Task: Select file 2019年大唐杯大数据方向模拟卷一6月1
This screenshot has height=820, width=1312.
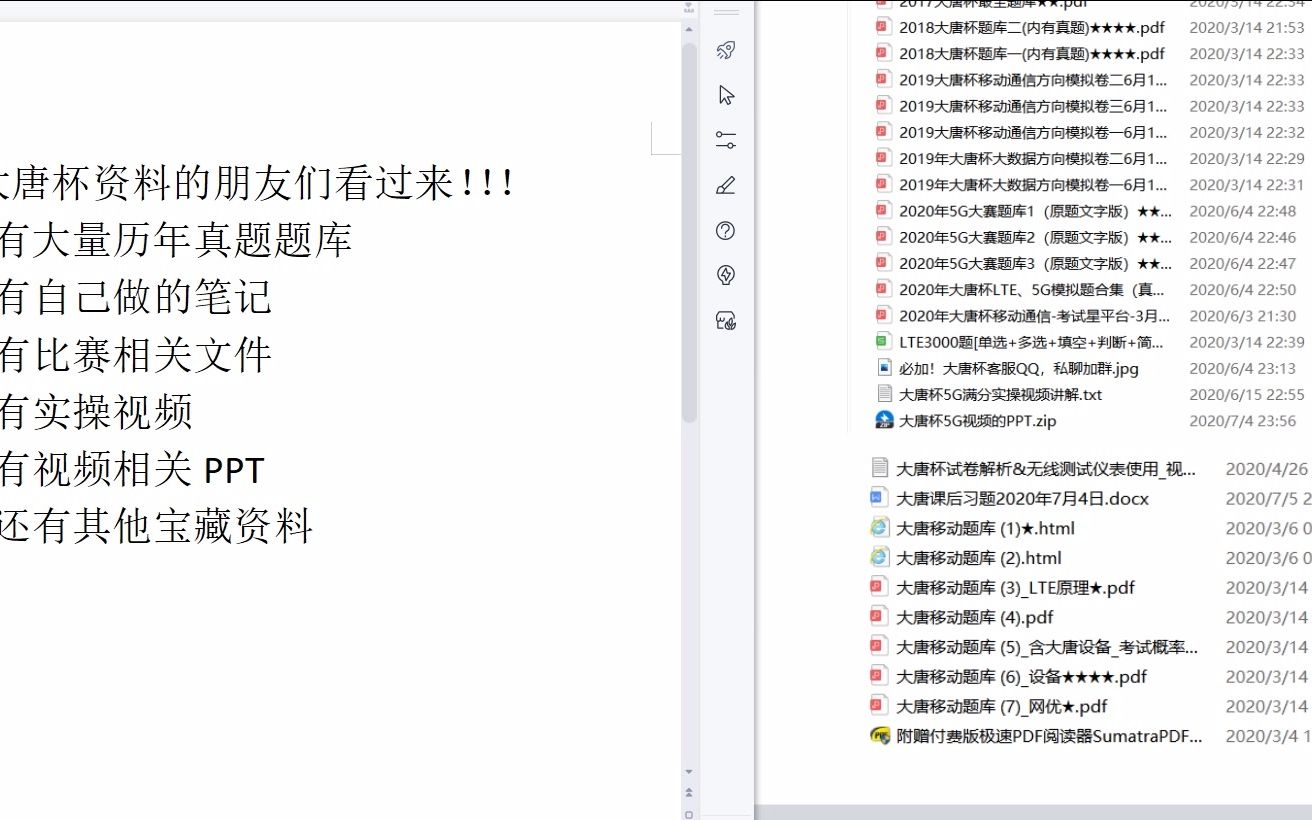Action: 1033,184
